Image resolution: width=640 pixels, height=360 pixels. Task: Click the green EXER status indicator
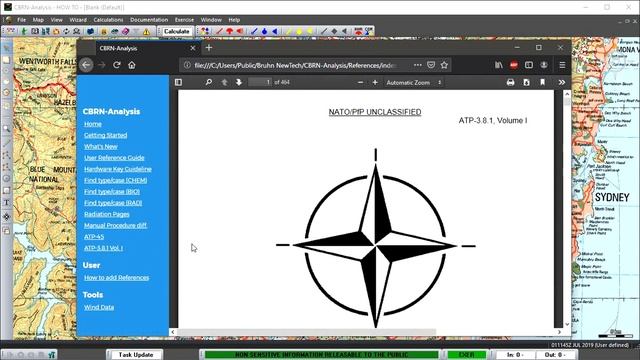pos(467,355)
